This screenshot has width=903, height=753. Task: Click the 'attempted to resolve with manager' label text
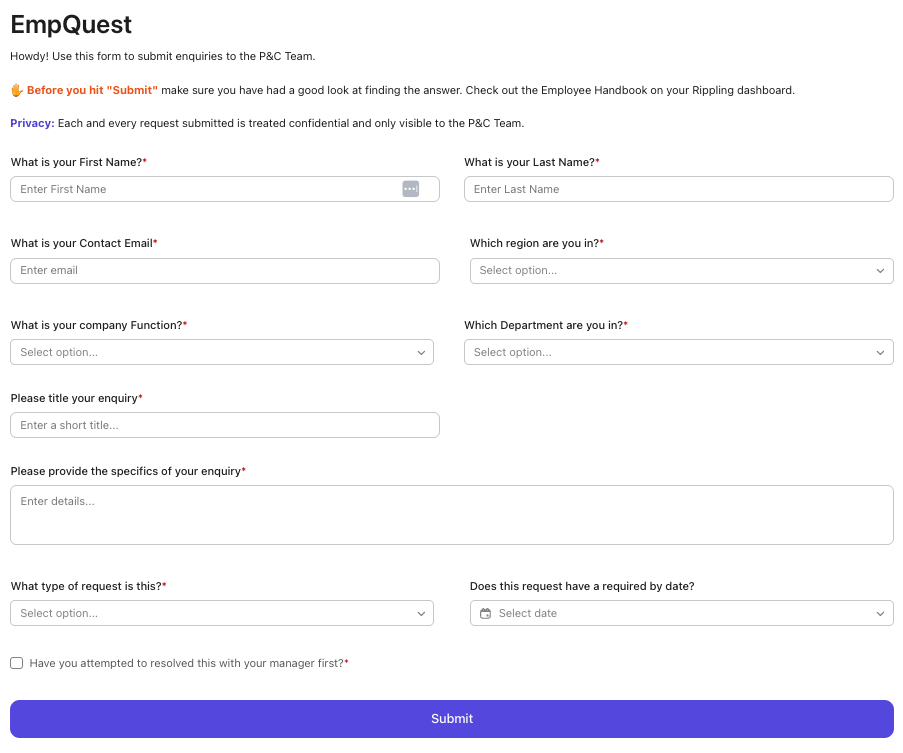[x=187, y=663]
